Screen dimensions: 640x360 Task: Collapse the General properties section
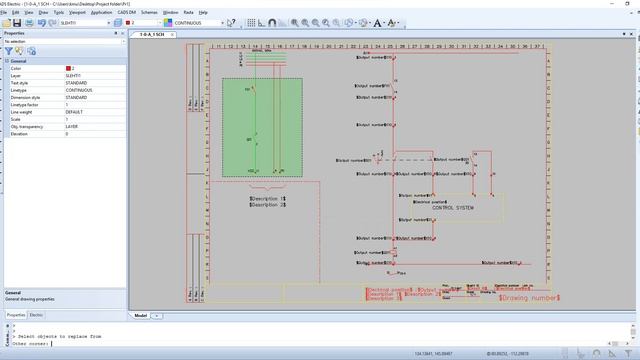pos(7,61)
